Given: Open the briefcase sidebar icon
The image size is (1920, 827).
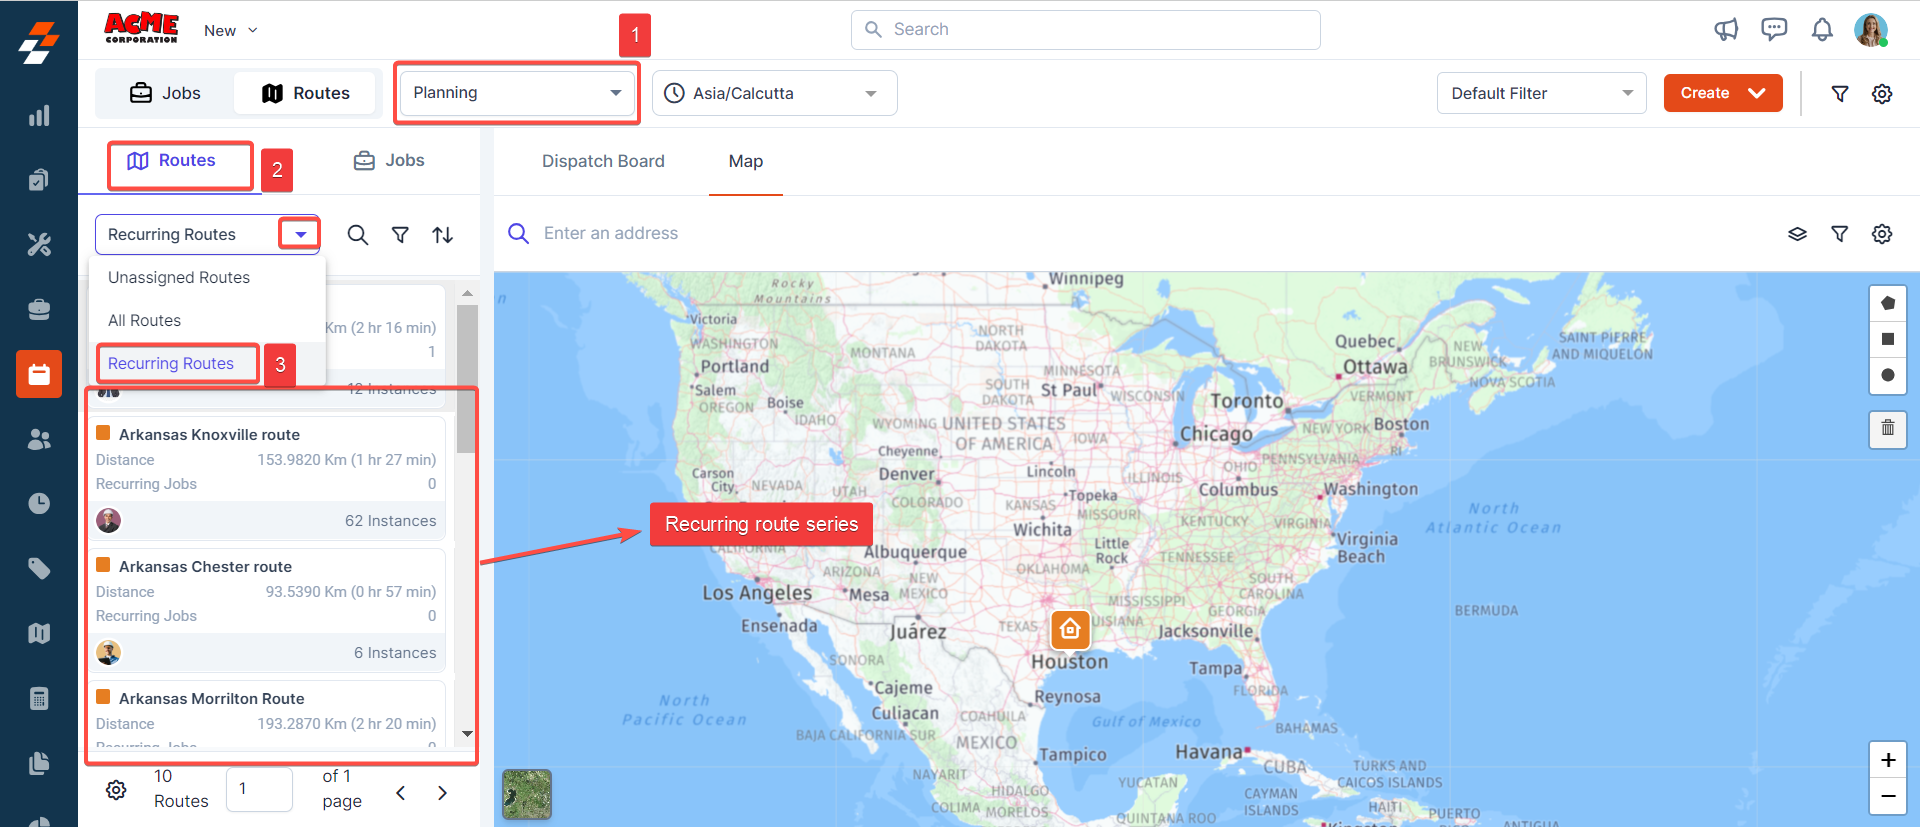Looking at the screenshot, I should tap(39, 309).
